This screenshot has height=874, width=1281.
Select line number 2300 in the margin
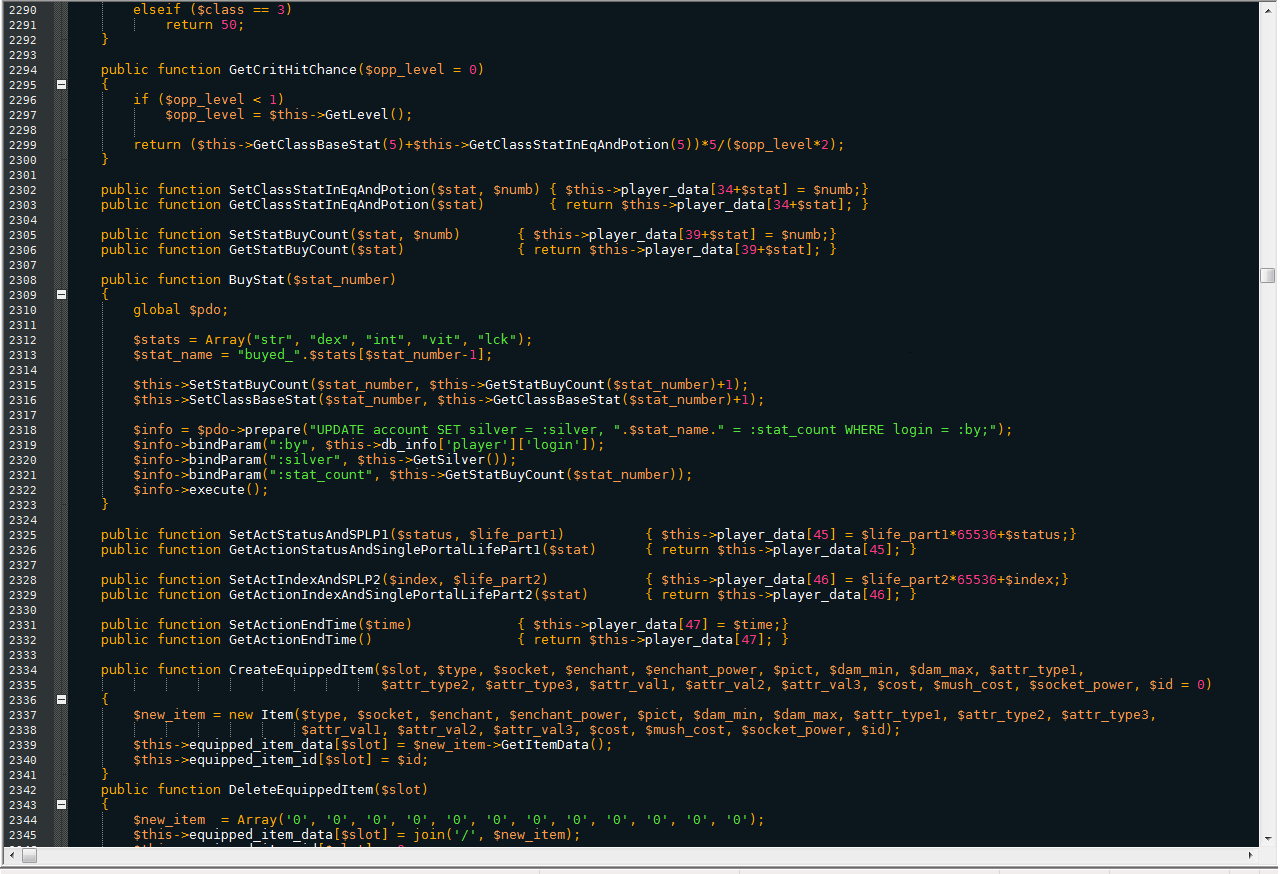(22, 160)
